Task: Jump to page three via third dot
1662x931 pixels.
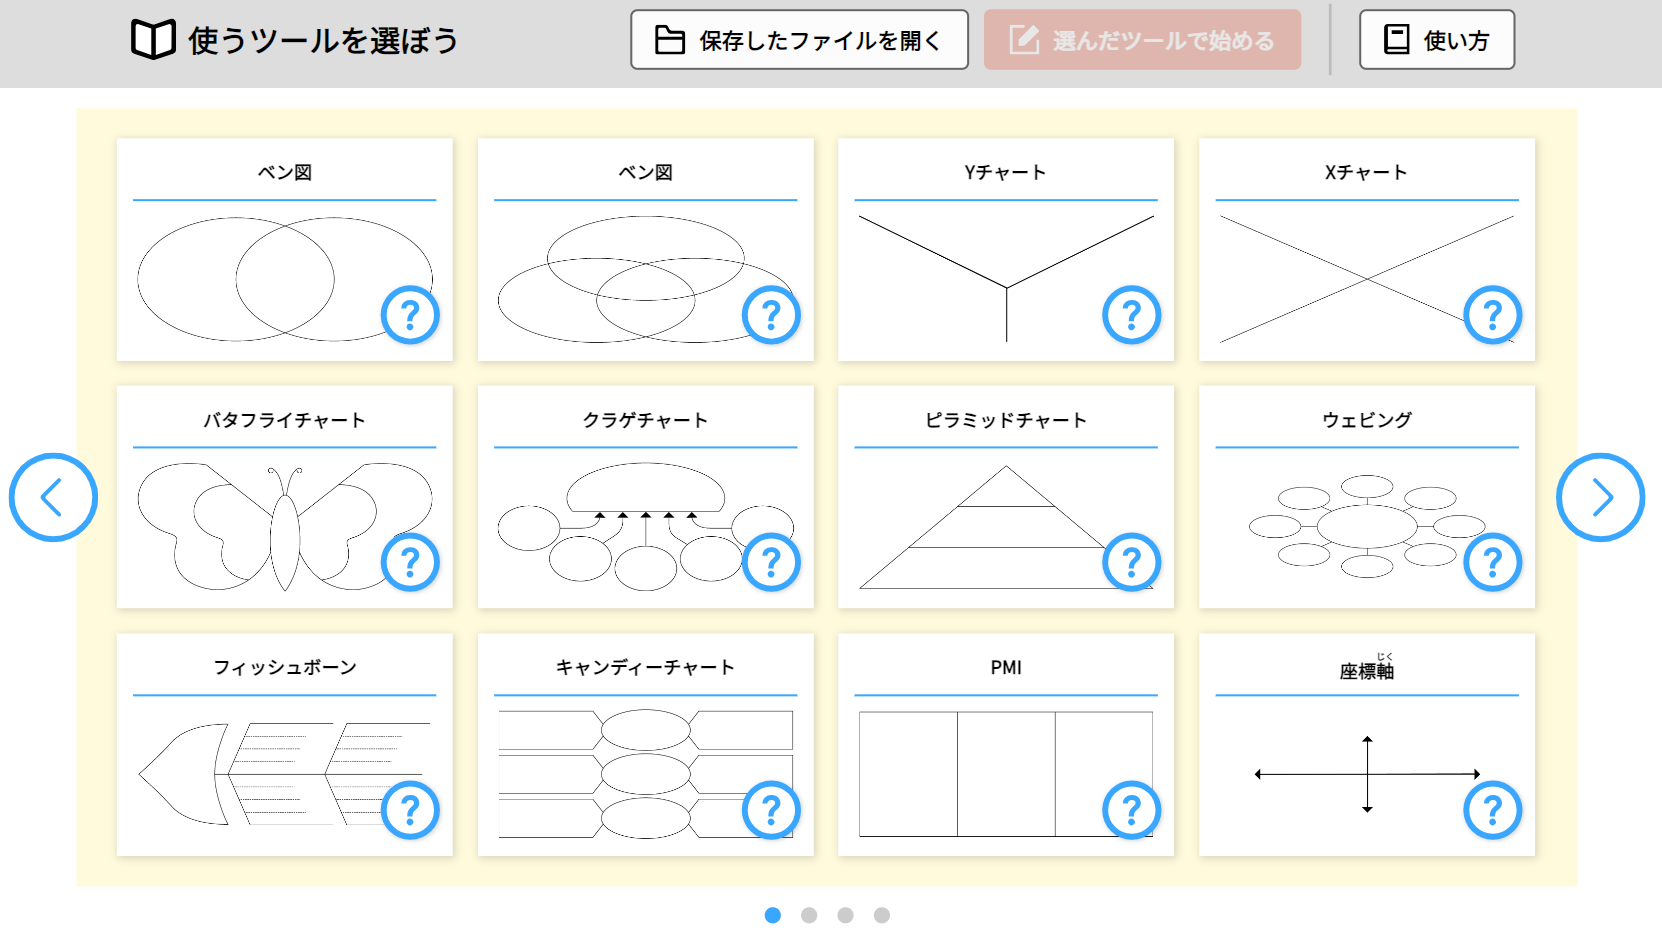Action: tap(845, 915)
